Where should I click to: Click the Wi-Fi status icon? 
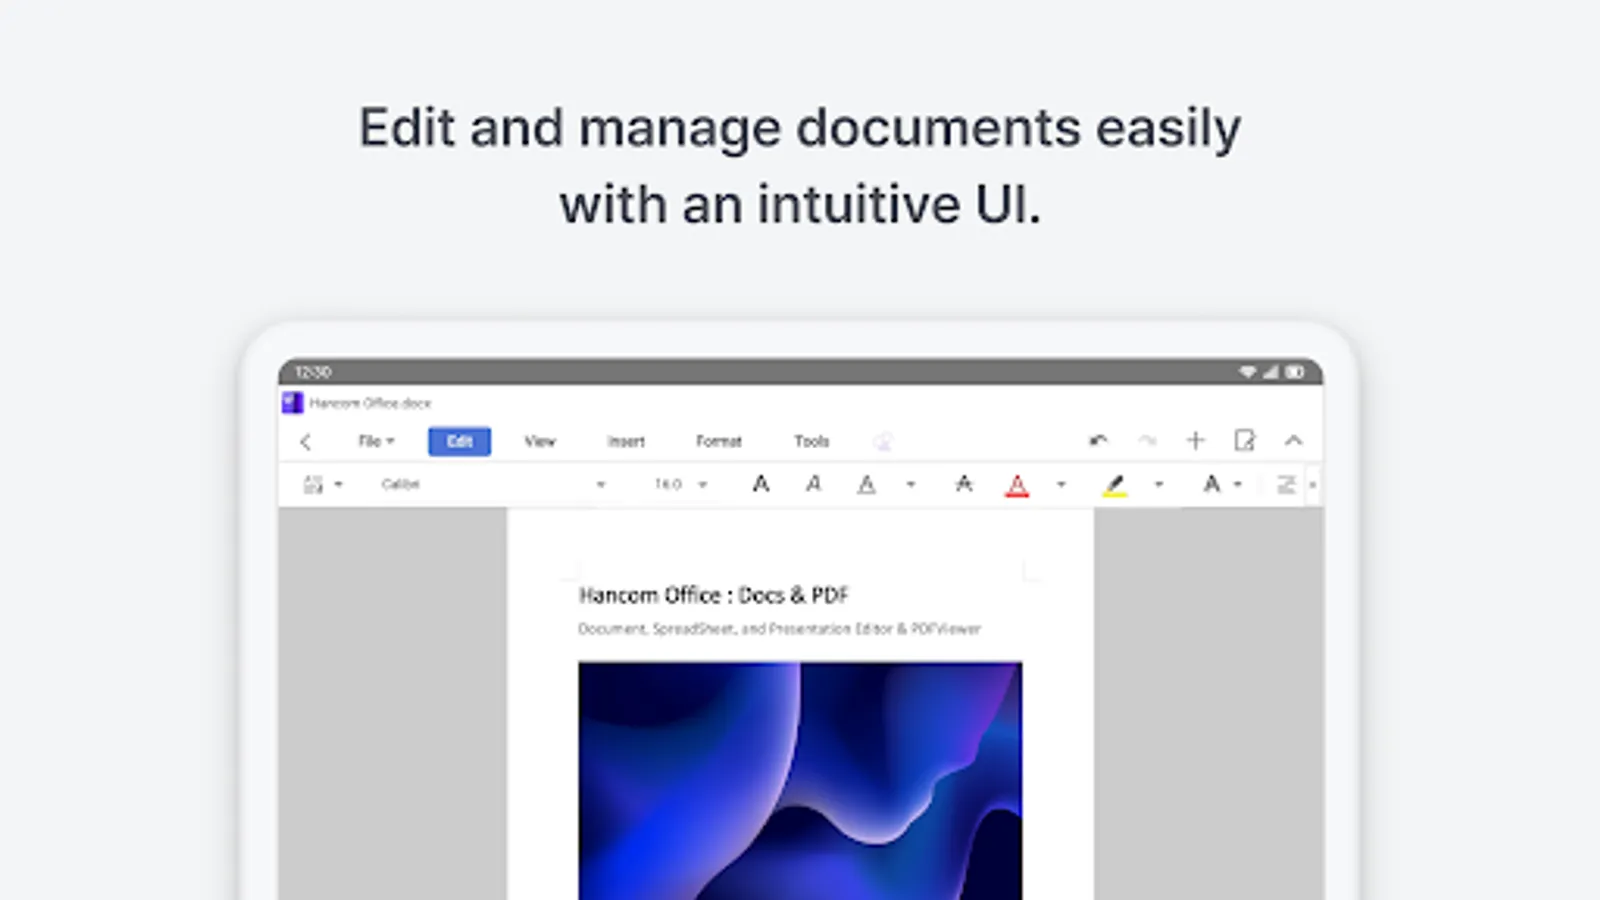(1248, 372)
